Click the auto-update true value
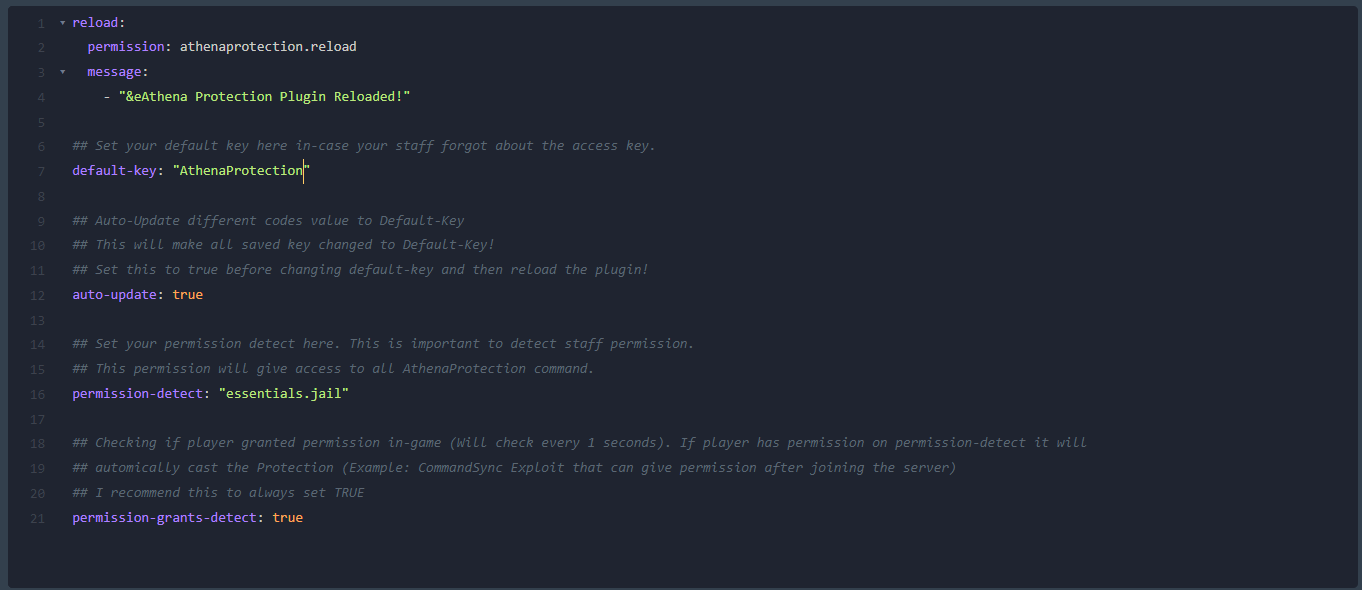This screenshot has height=590, width=1362. (188, 295)
